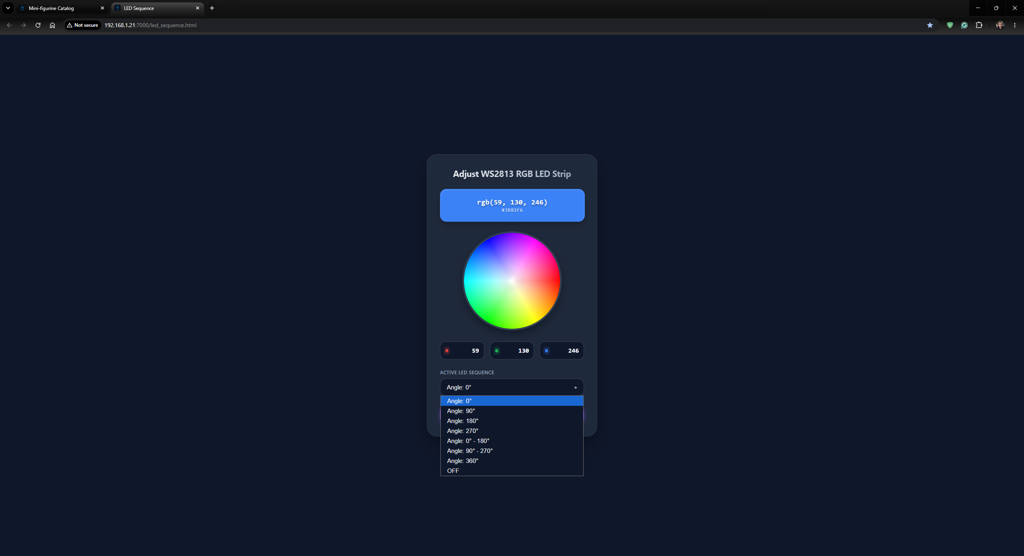Focus the address bar URL
This screenshot has height=556, width=1024.
150,25
